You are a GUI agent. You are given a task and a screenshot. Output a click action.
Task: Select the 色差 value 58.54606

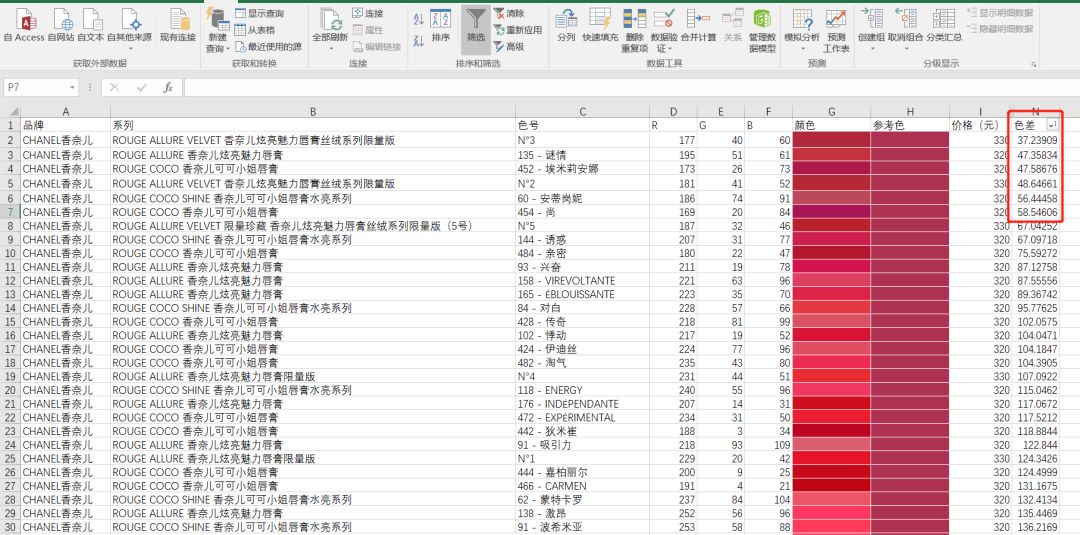[x=1035, y=211]
